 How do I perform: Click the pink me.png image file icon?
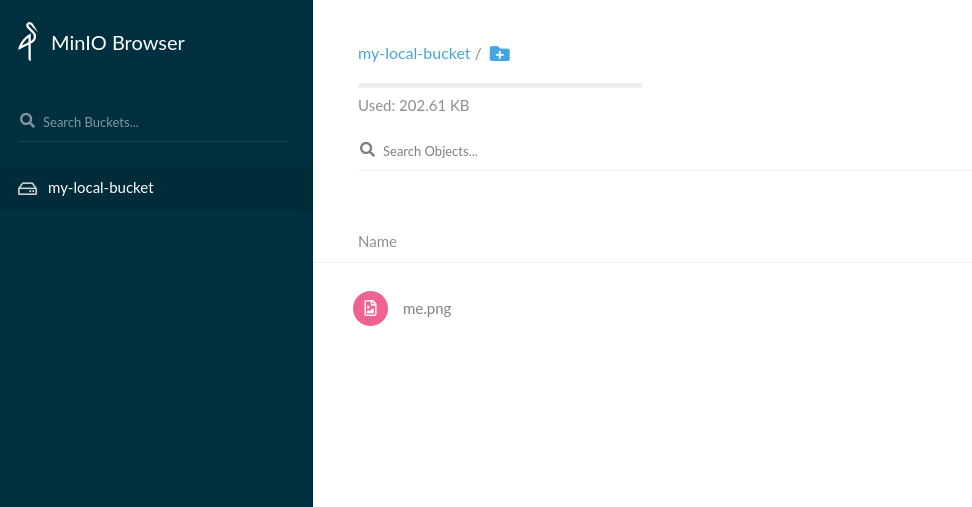[370, 308]
